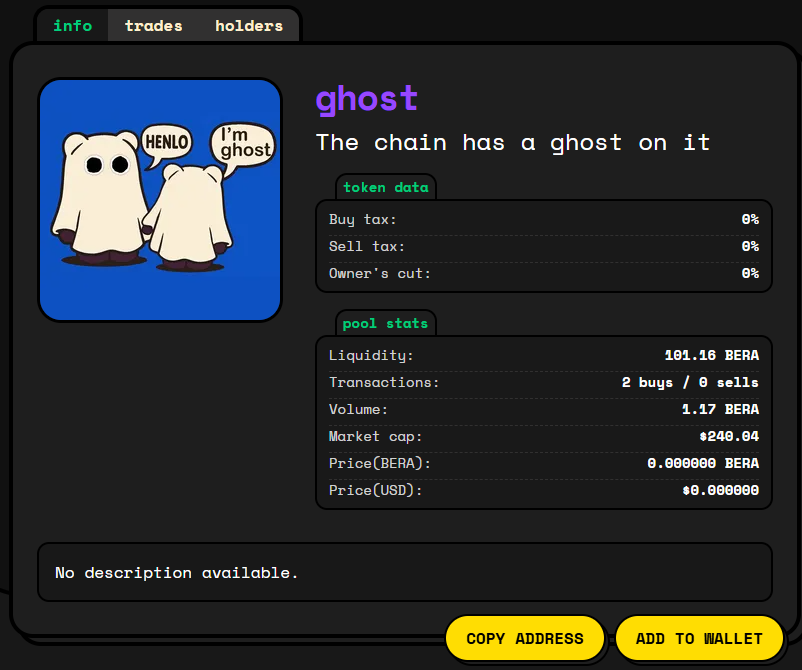Open the holders tab

coord(249,26)
